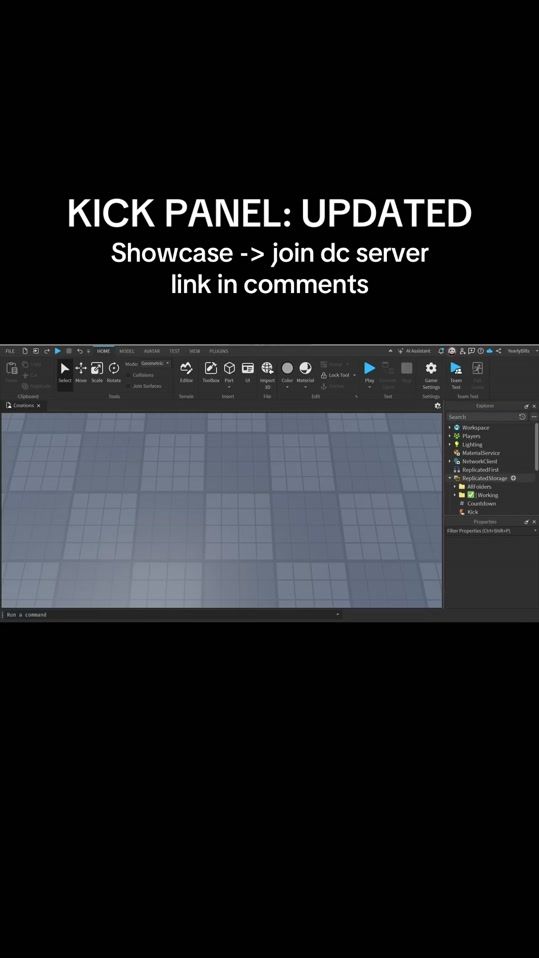
Task: Click the Explorer vertical scrollbar
Action: point(536,446)
